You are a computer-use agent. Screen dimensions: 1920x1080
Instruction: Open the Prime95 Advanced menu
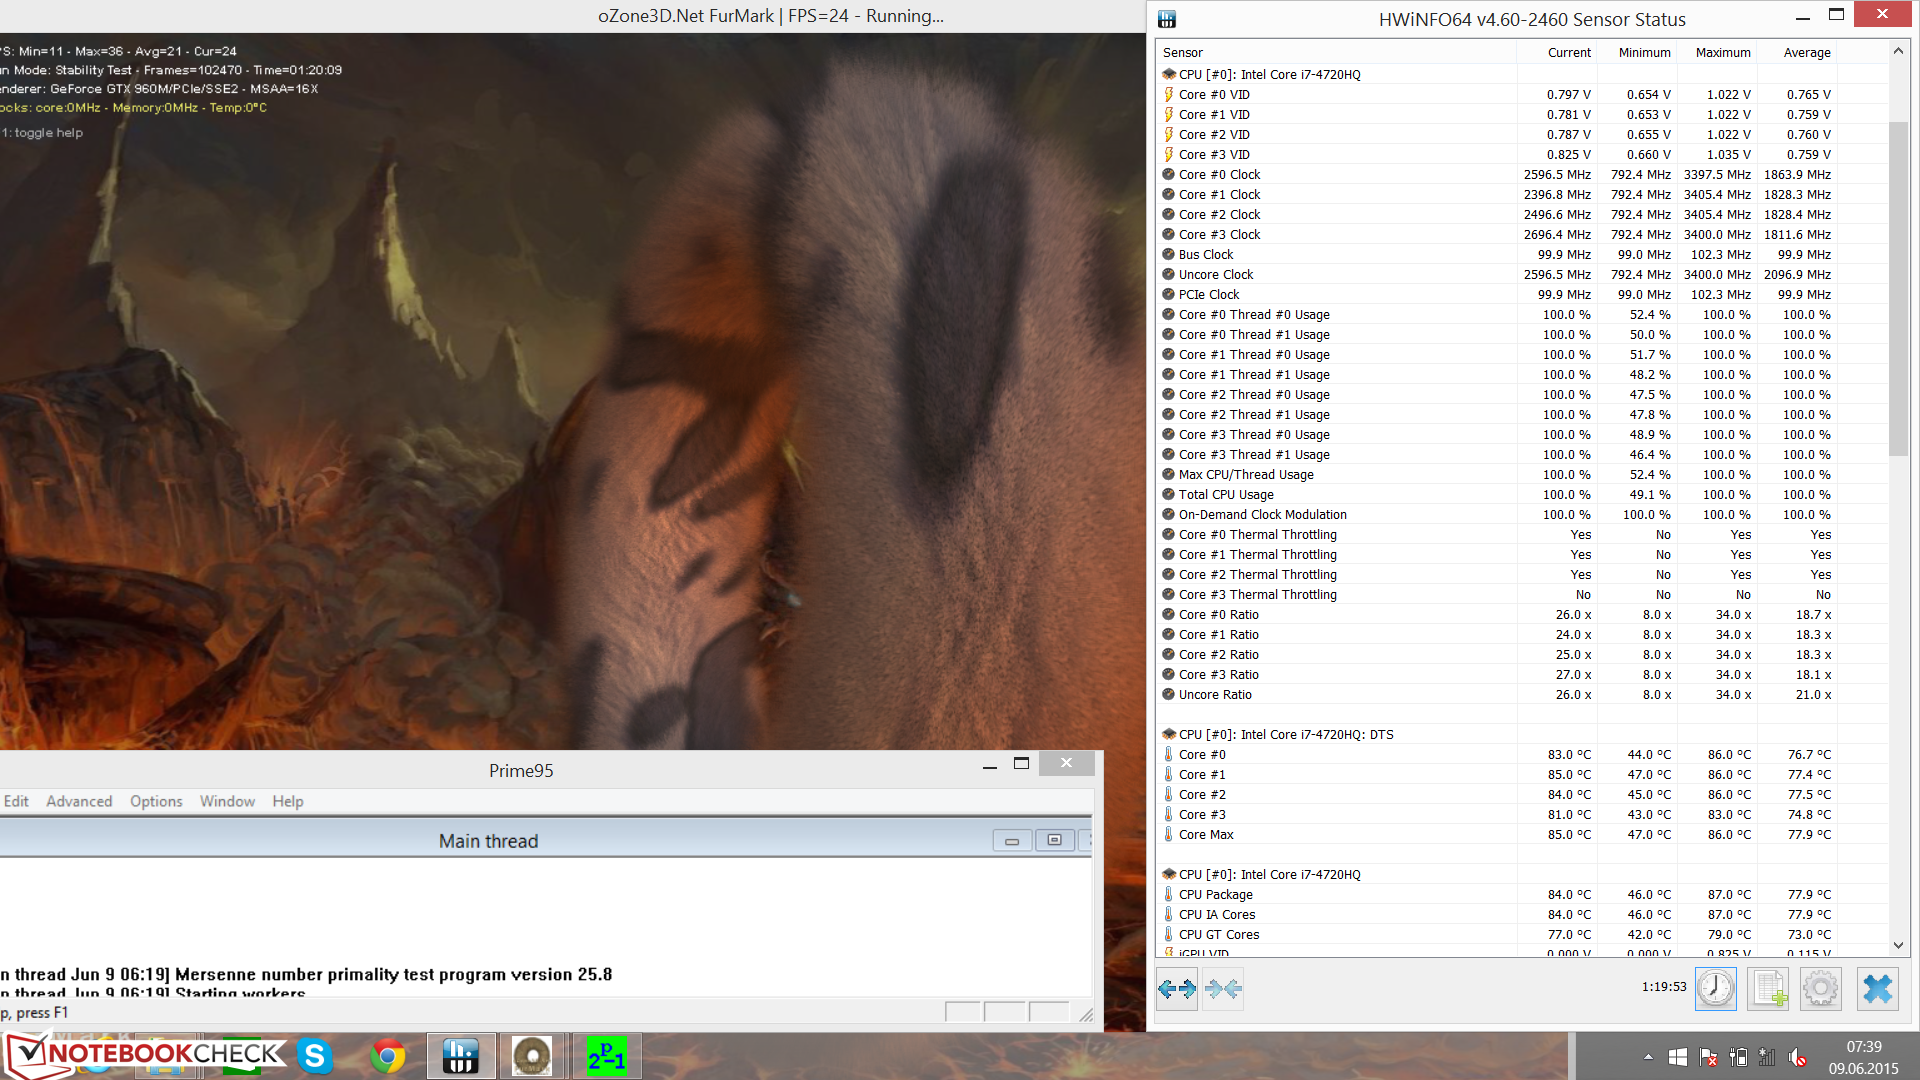[x=79, y=801]
